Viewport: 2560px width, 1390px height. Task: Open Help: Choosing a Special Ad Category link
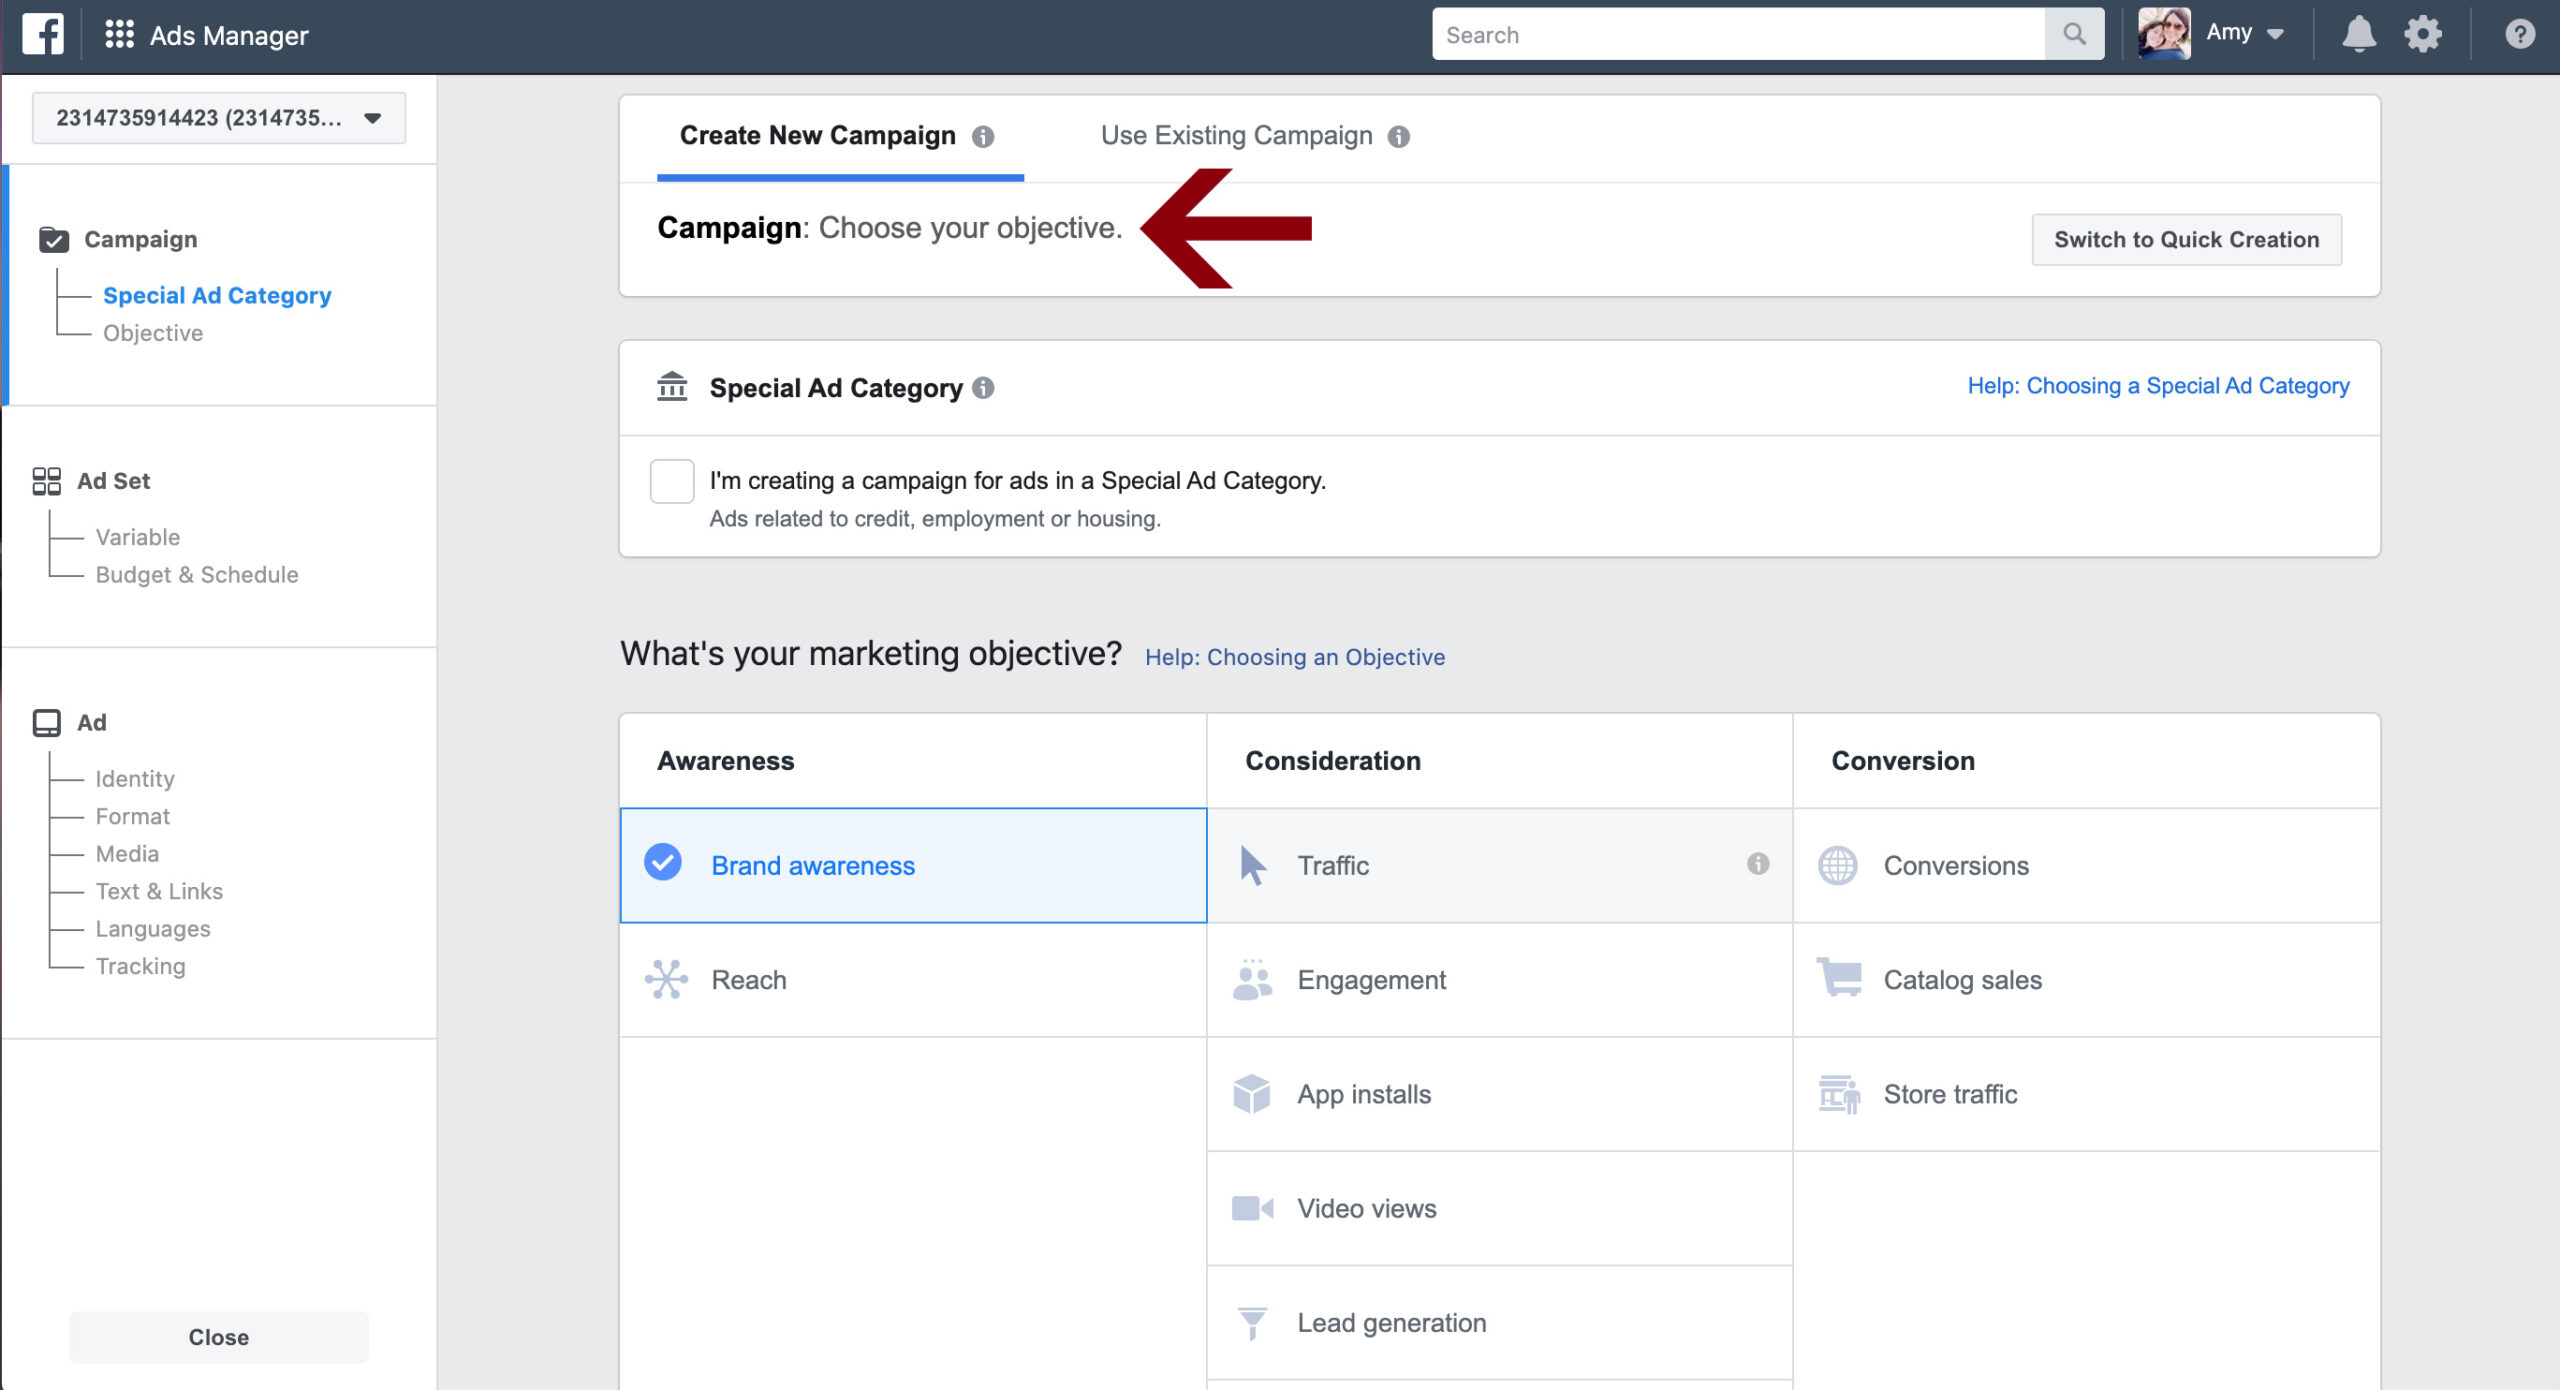coord(2159,386)
